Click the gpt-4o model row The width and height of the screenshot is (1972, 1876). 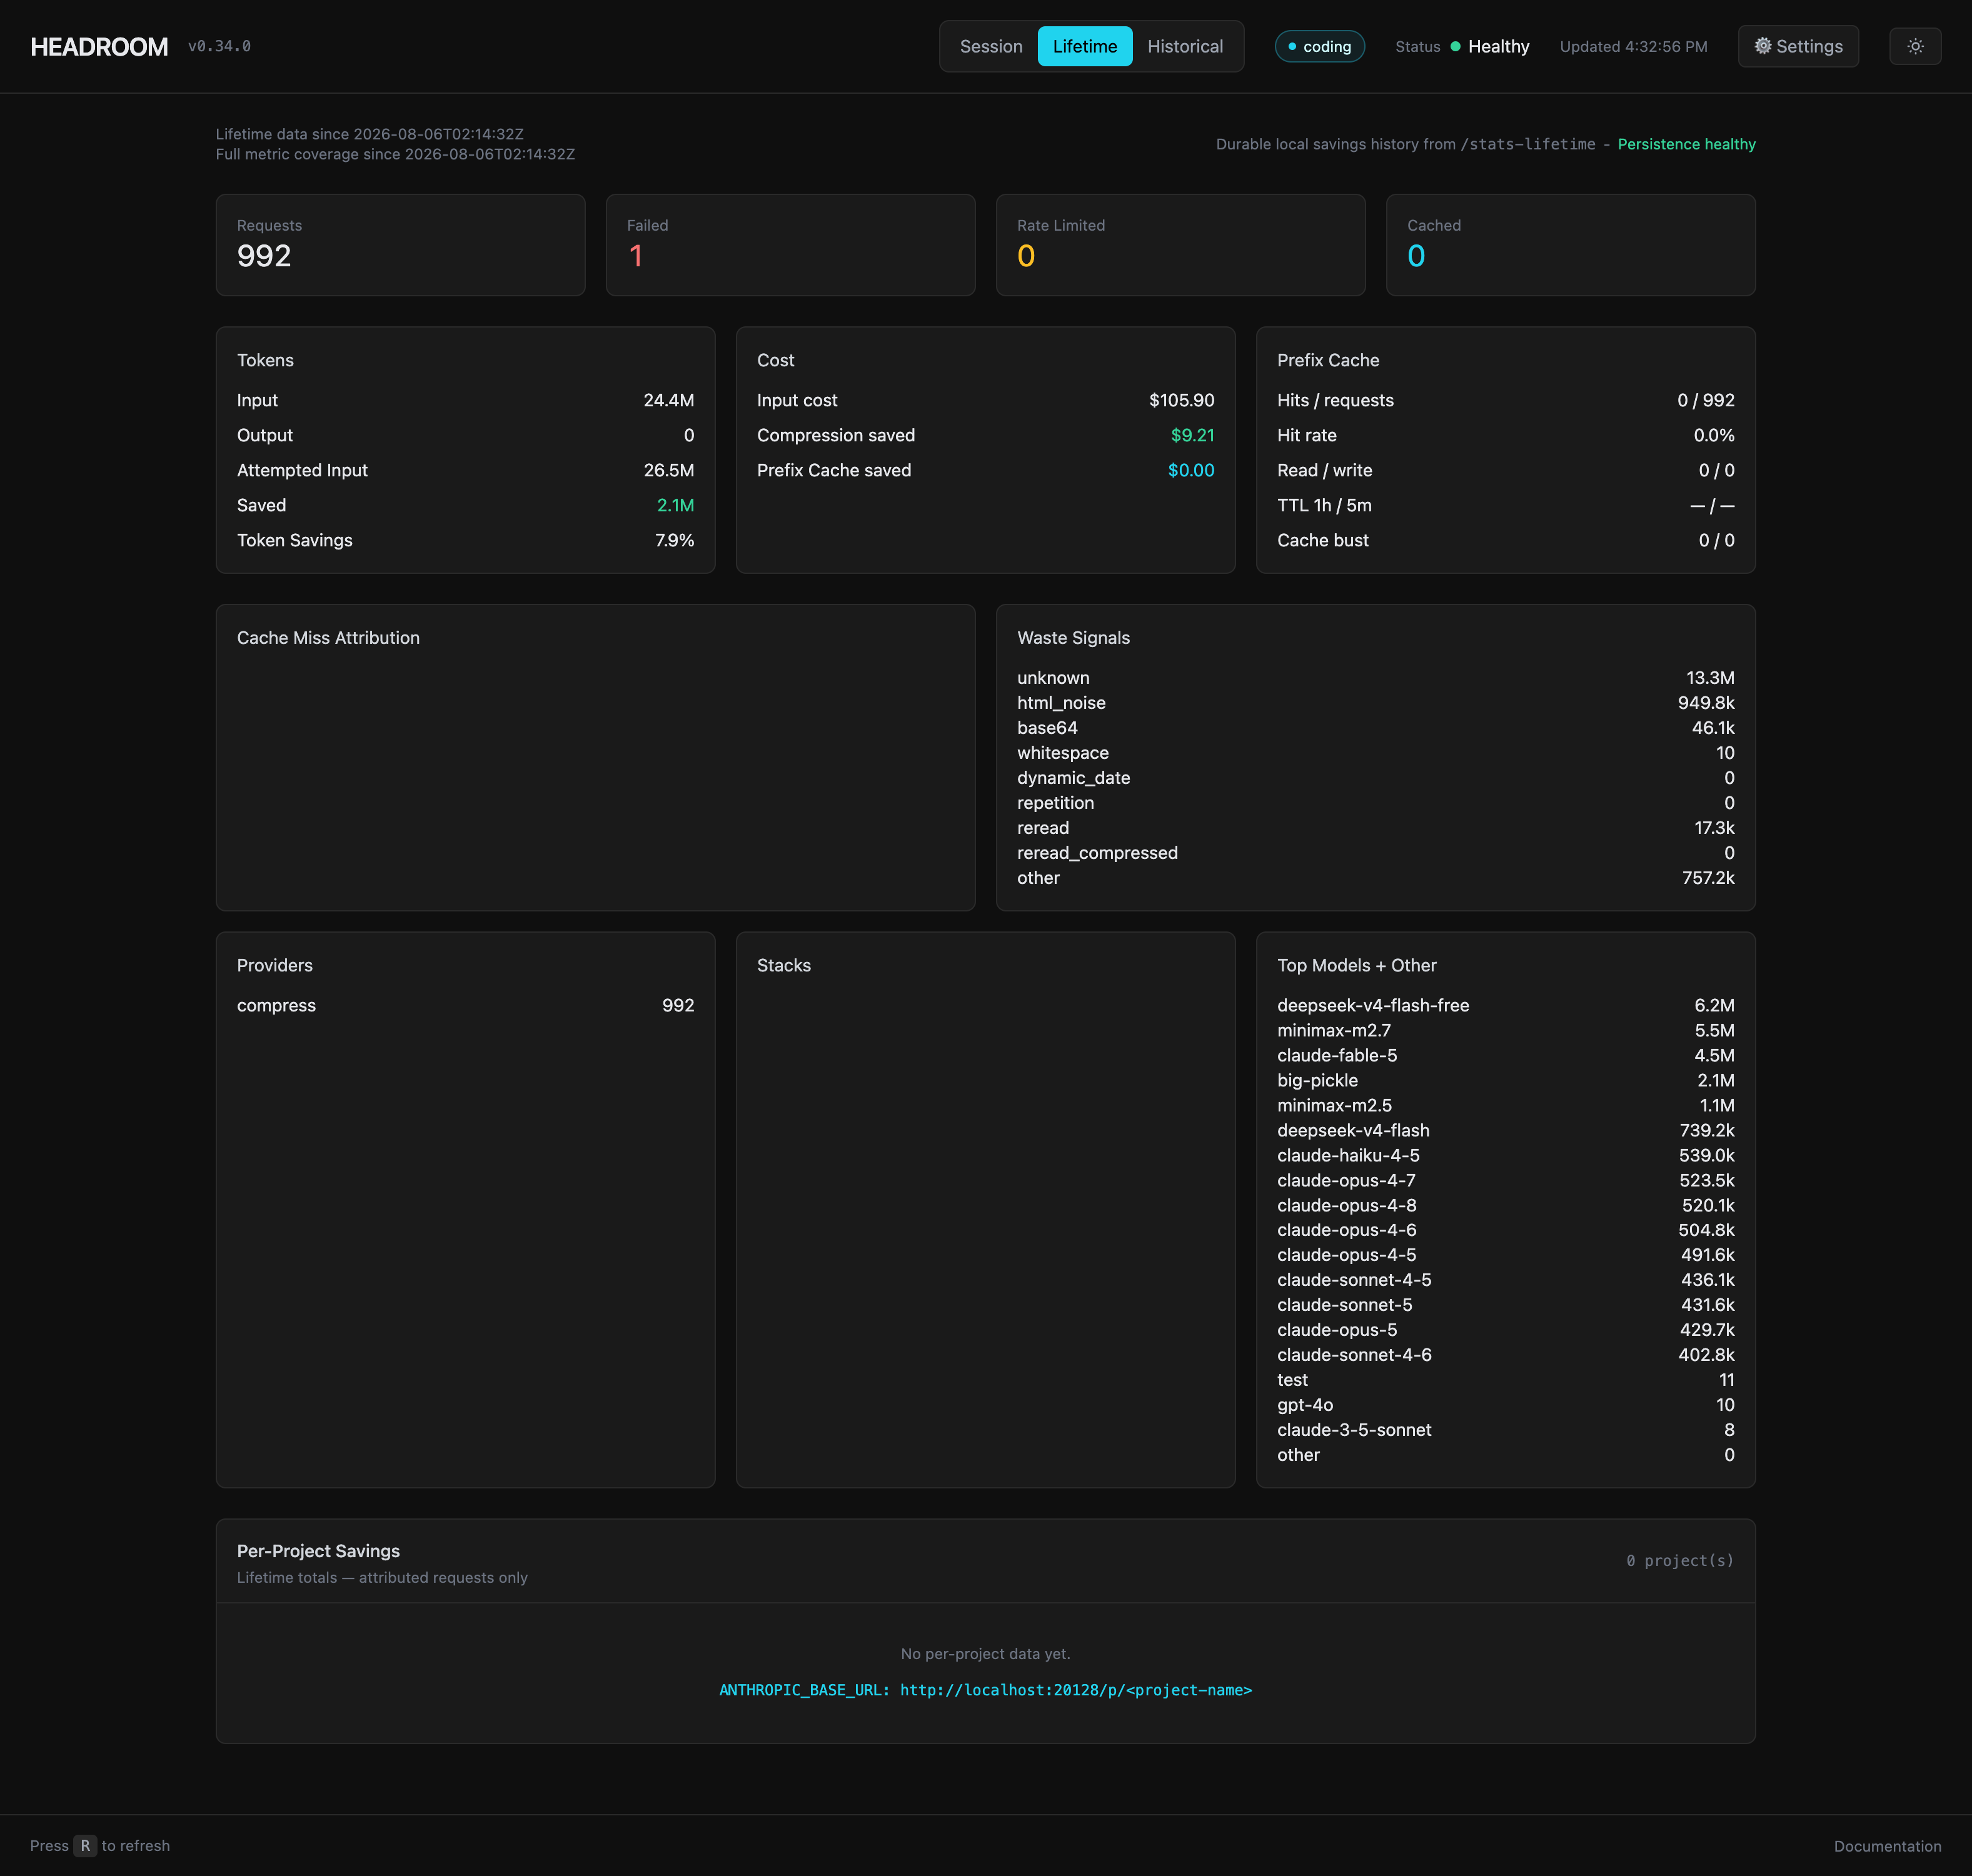pos(1505,1405)
